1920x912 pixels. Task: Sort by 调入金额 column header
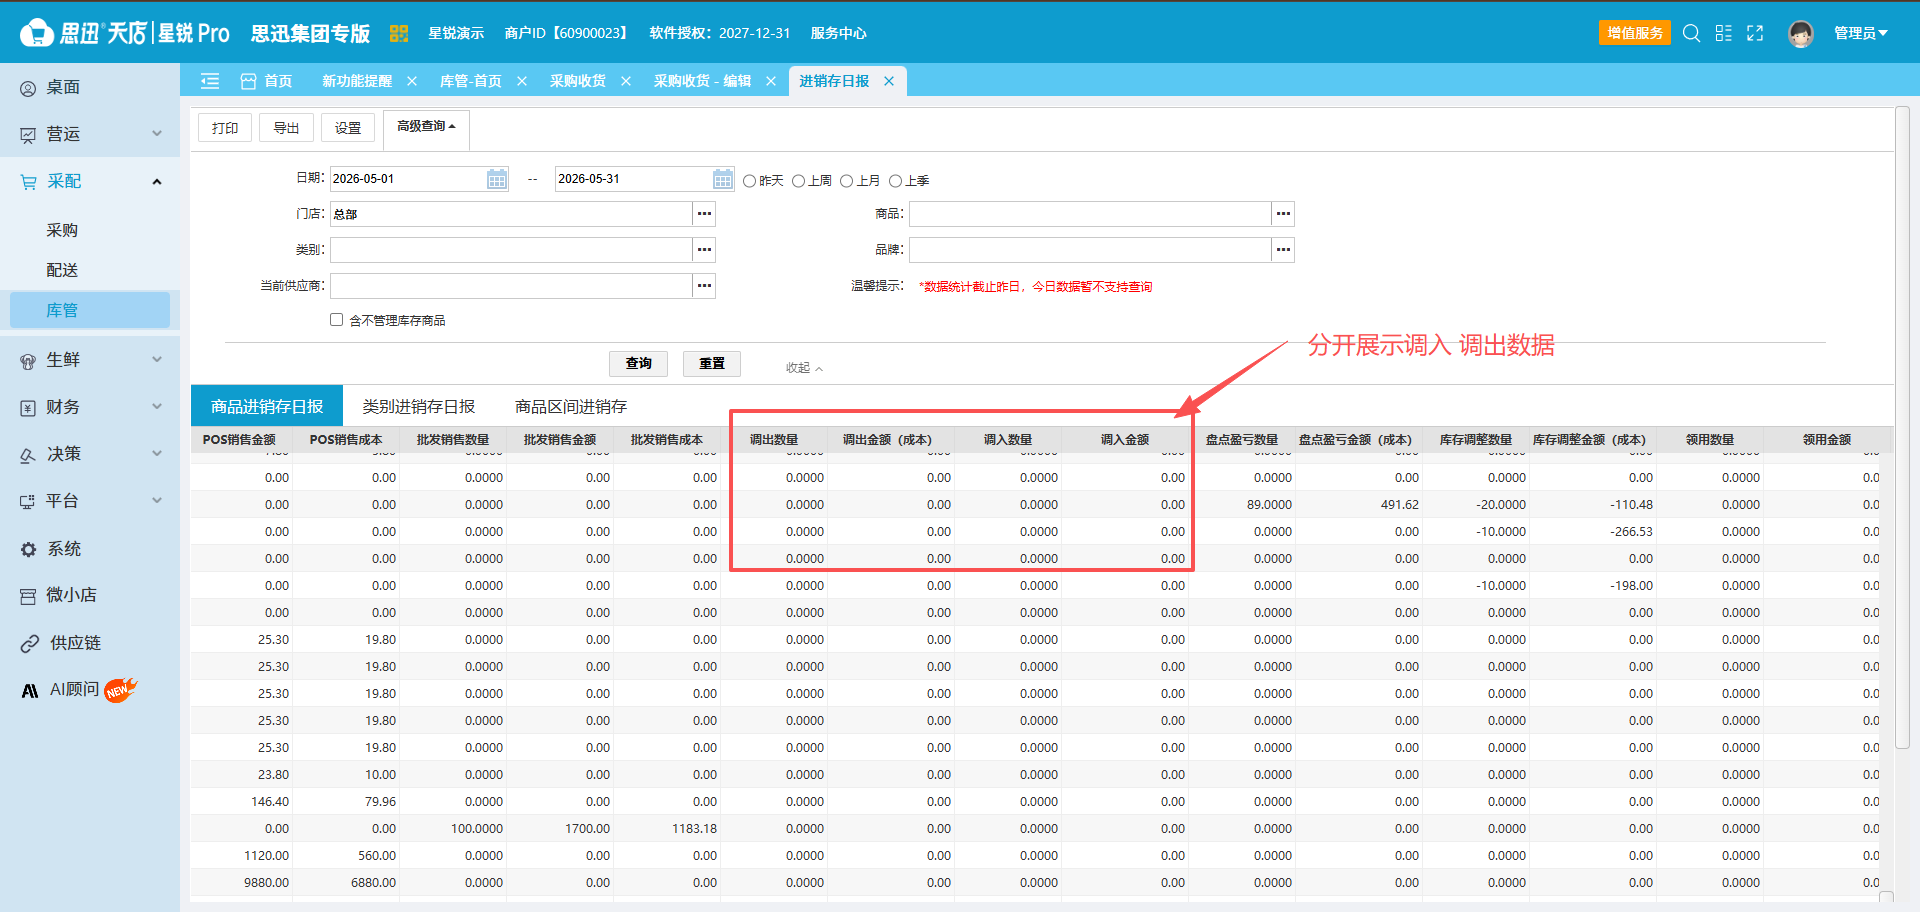click(1125, 440)
